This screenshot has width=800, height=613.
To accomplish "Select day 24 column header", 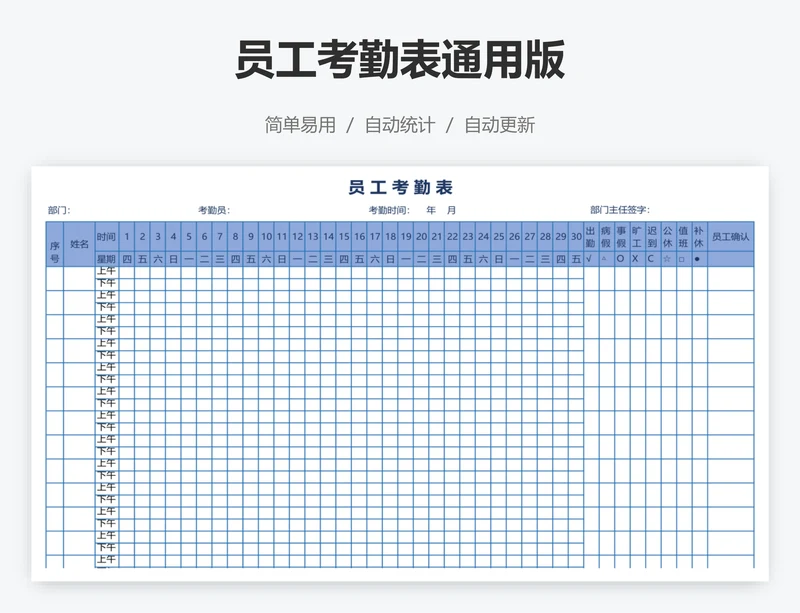I will pyautogui.click(x=483, y=237).
